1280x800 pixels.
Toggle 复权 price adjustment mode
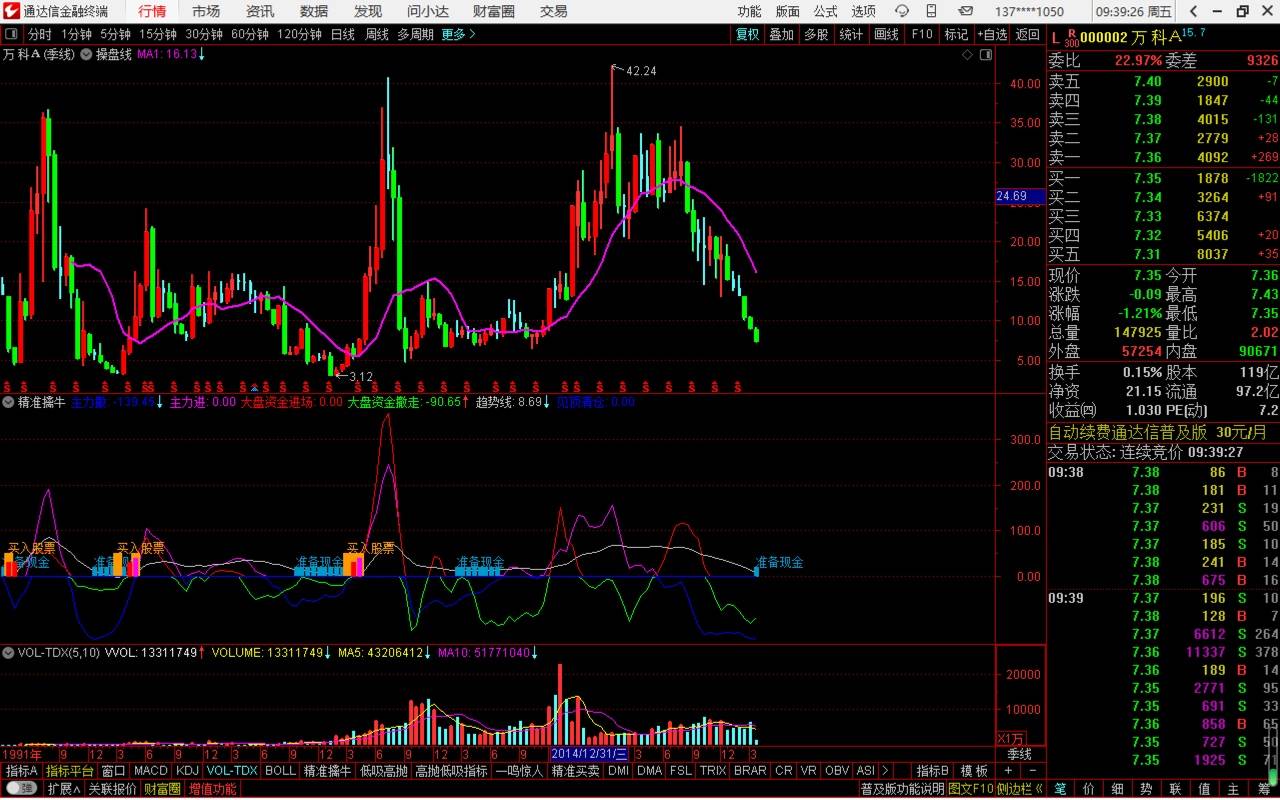pos(748,34)
